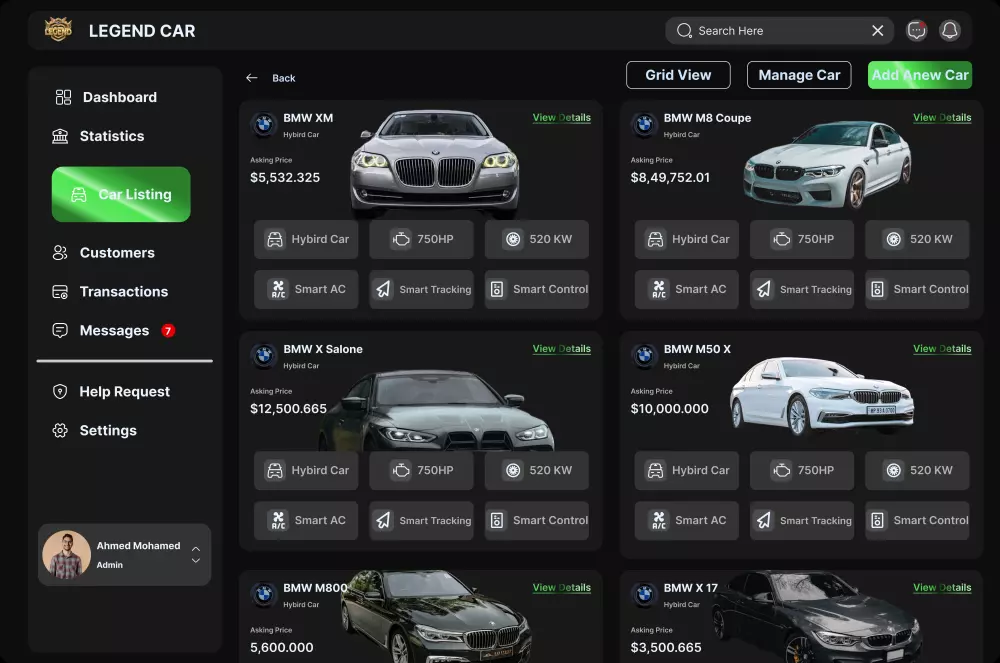
Task: Click the Manage Car button
Action: (x=799, y=75)
